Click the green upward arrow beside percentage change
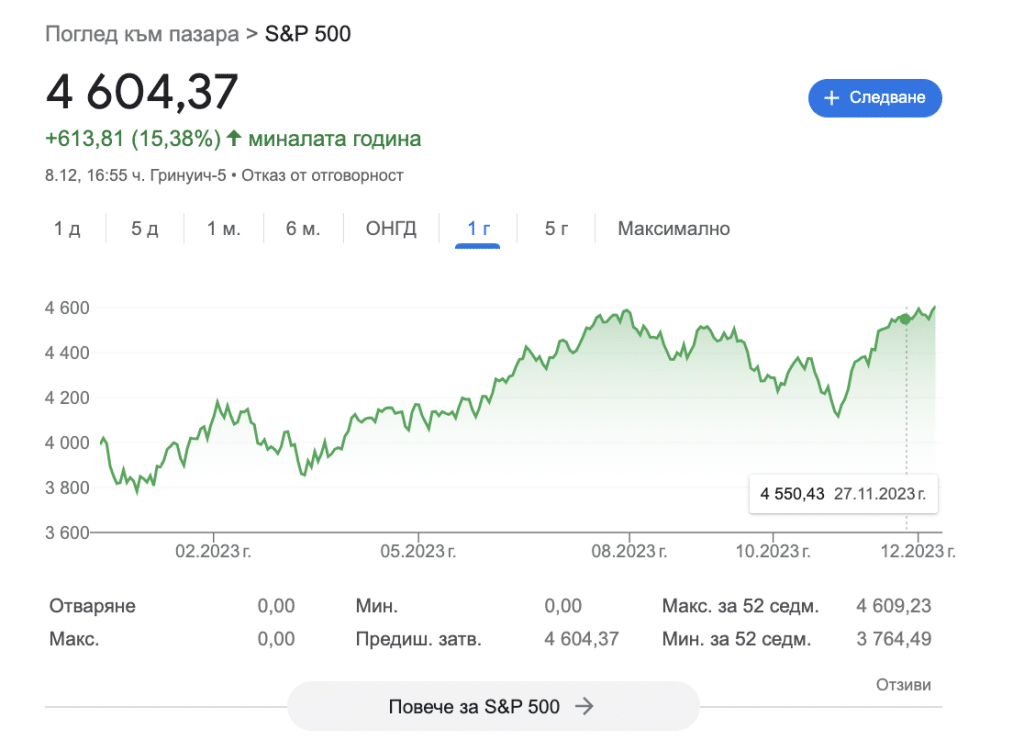1024x751 pixels. [x=233, y=138]
